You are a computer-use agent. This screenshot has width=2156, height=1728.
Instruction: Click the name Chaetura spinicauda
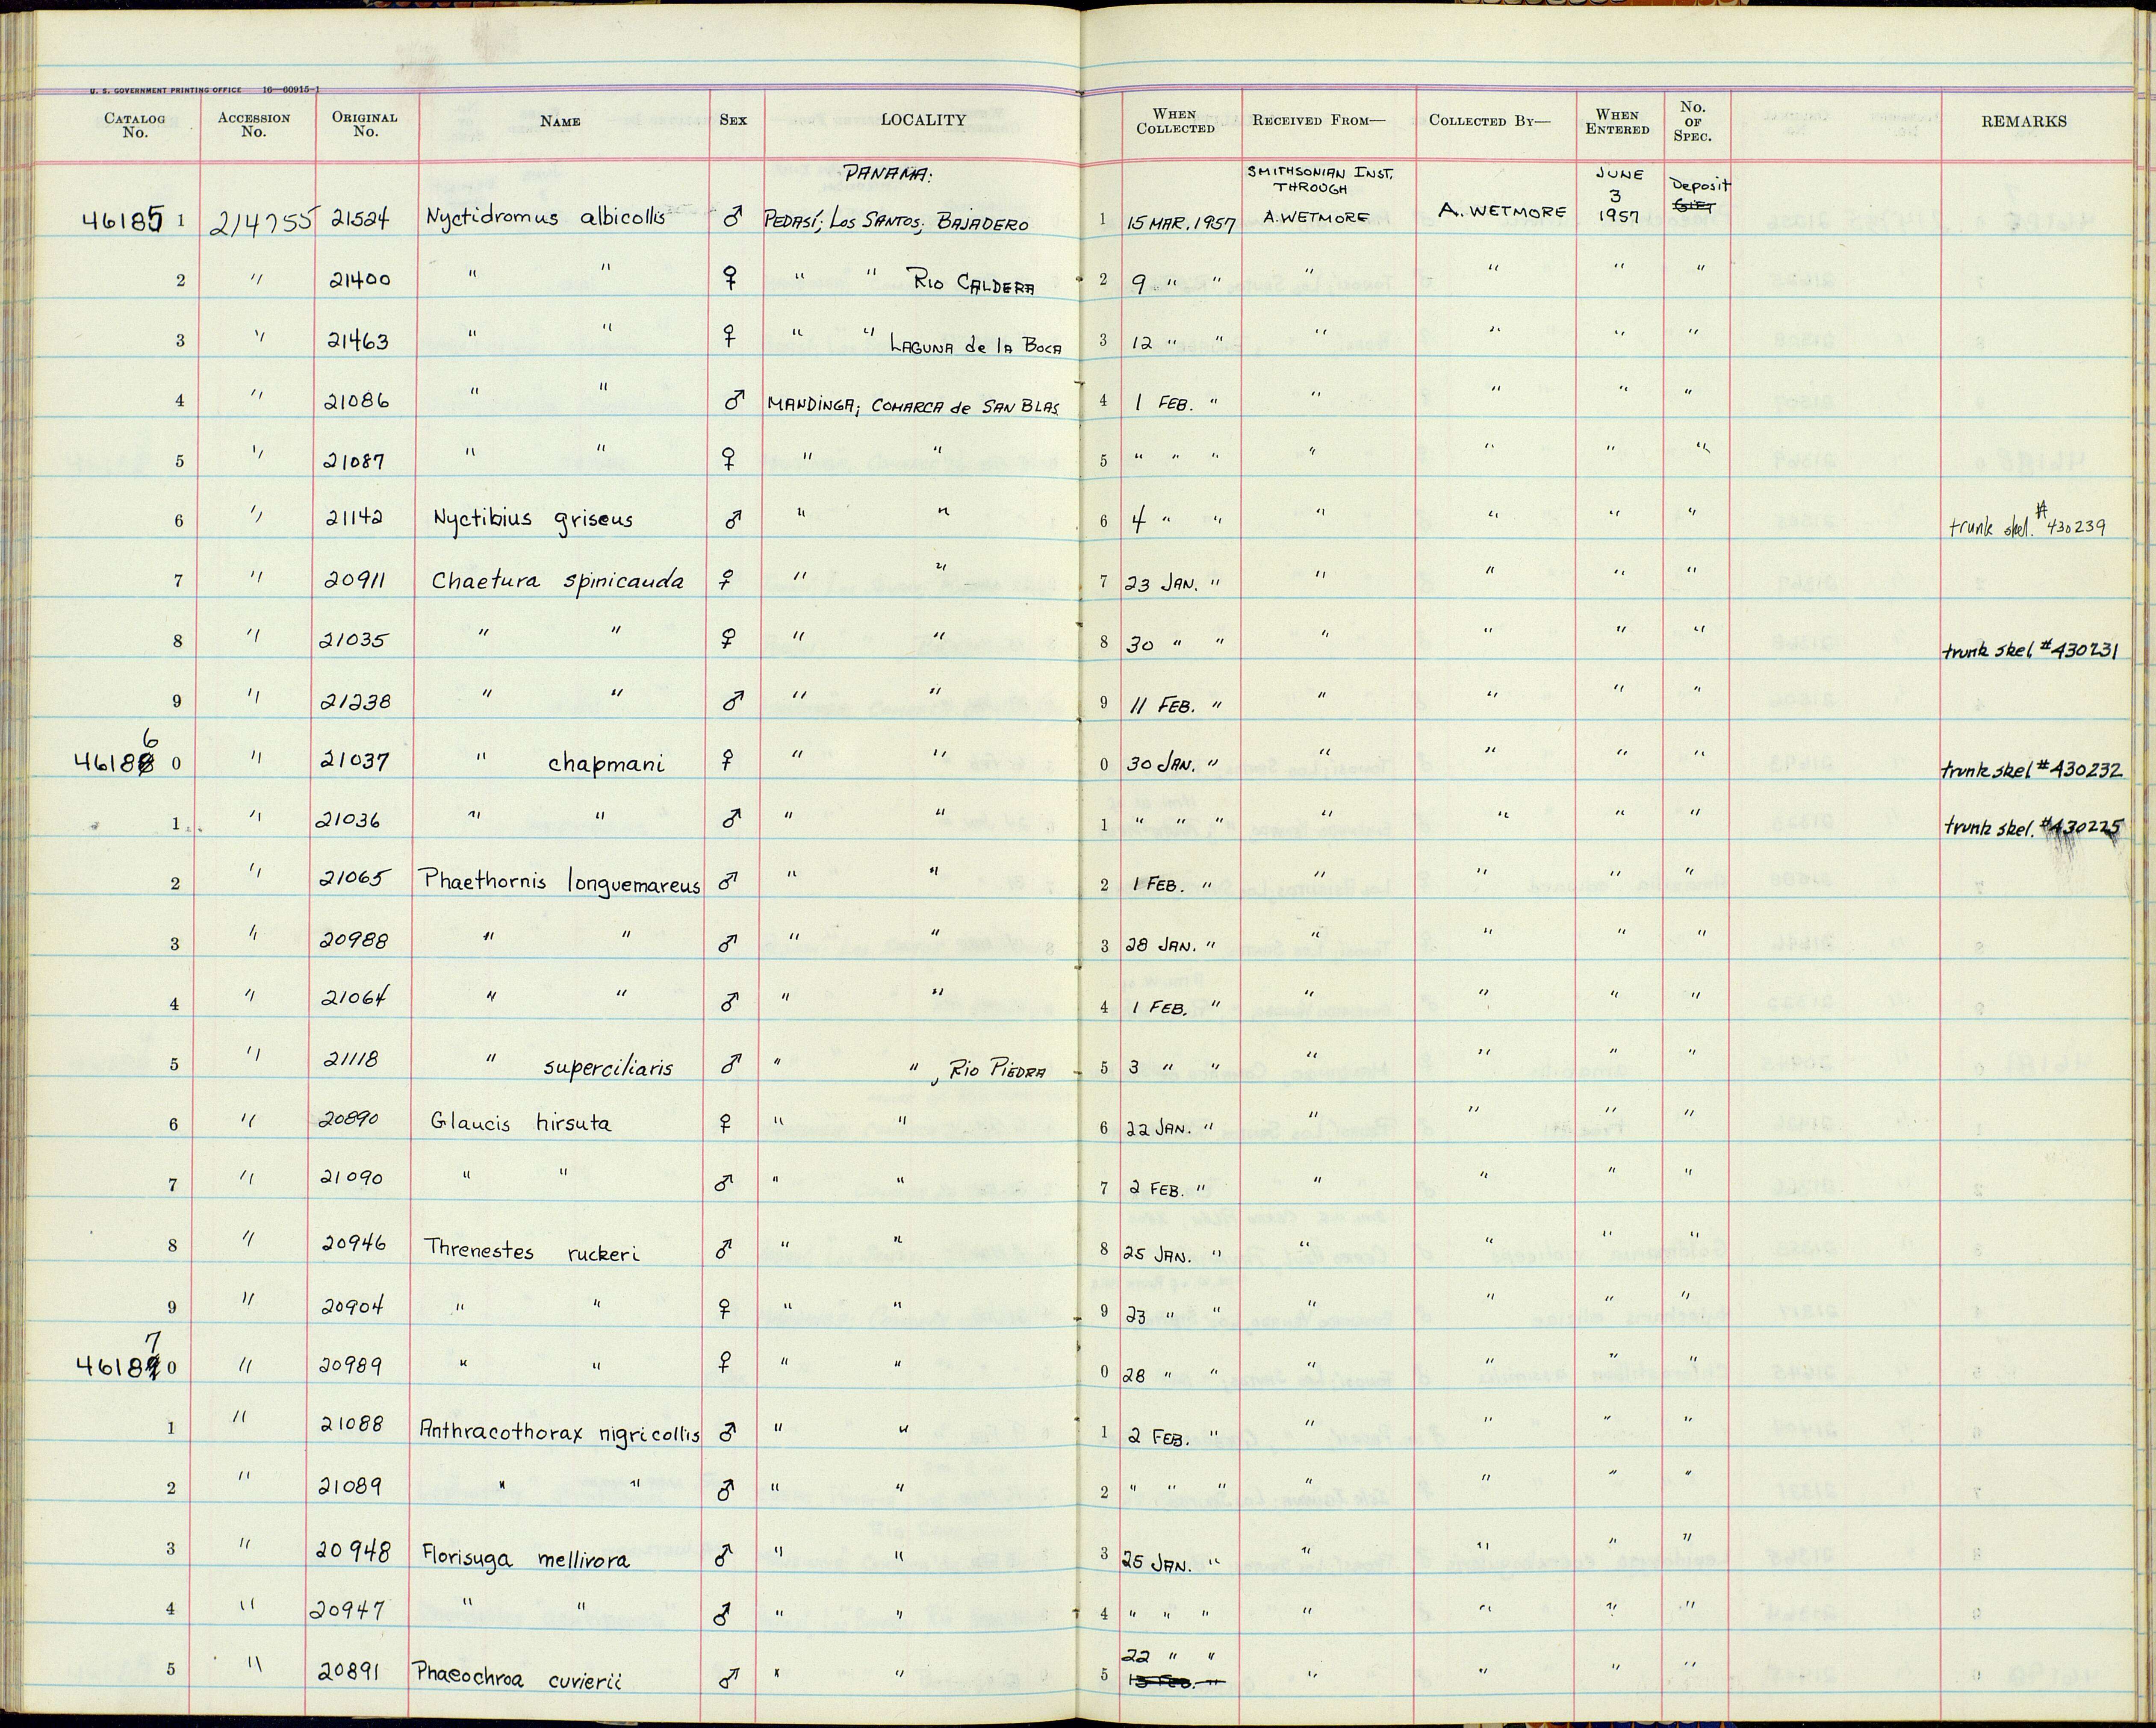(x=557, y=581)
